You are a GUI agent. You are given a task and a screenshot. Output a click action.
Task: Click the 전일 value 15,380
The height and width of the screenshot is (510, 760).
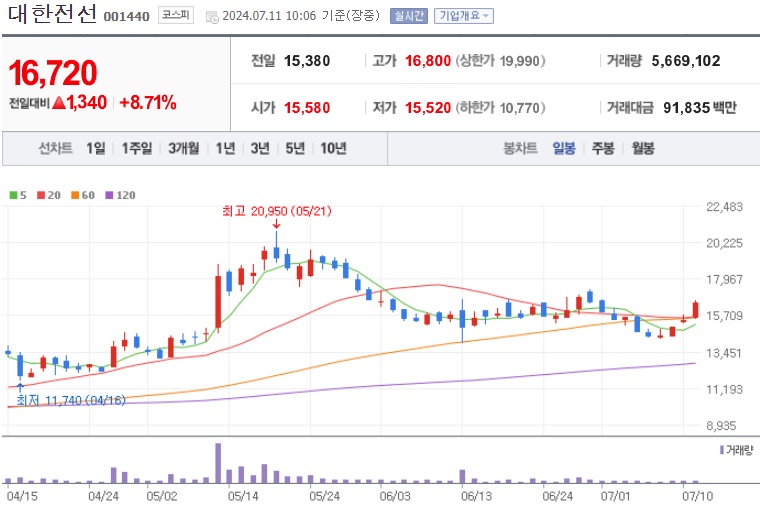pos(307,61)
